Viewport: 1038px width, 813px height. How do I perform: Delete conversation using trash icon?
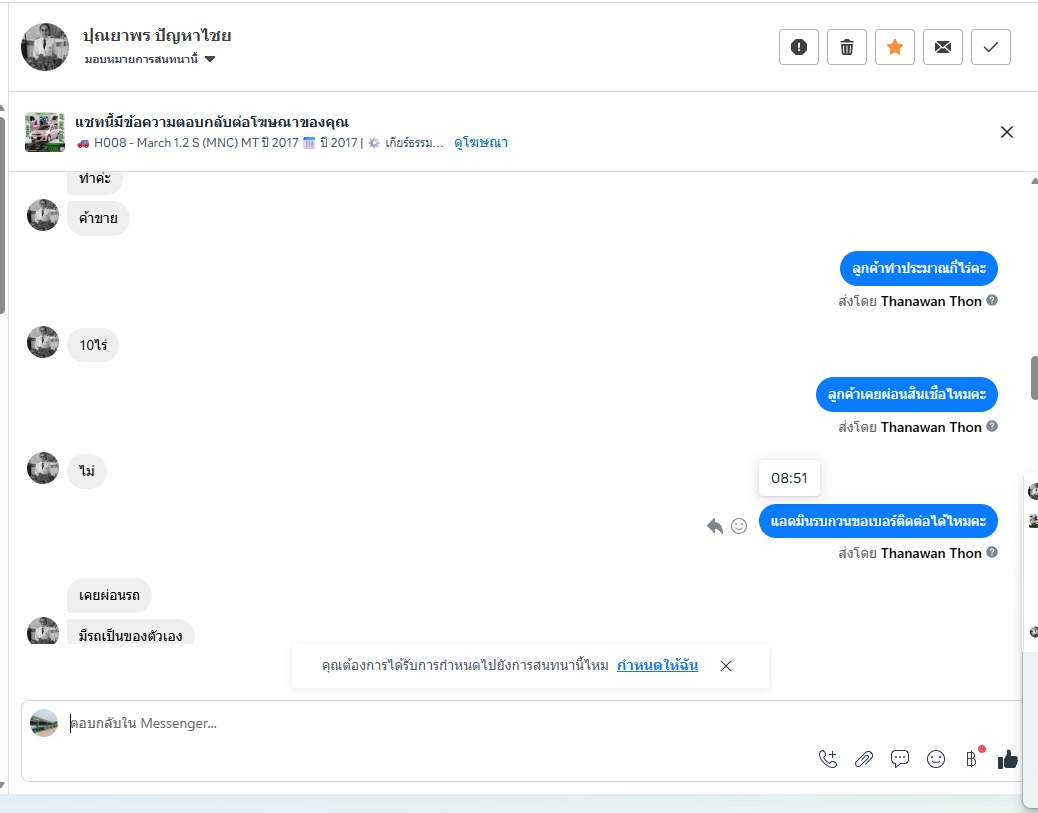(x=847, y=47)
